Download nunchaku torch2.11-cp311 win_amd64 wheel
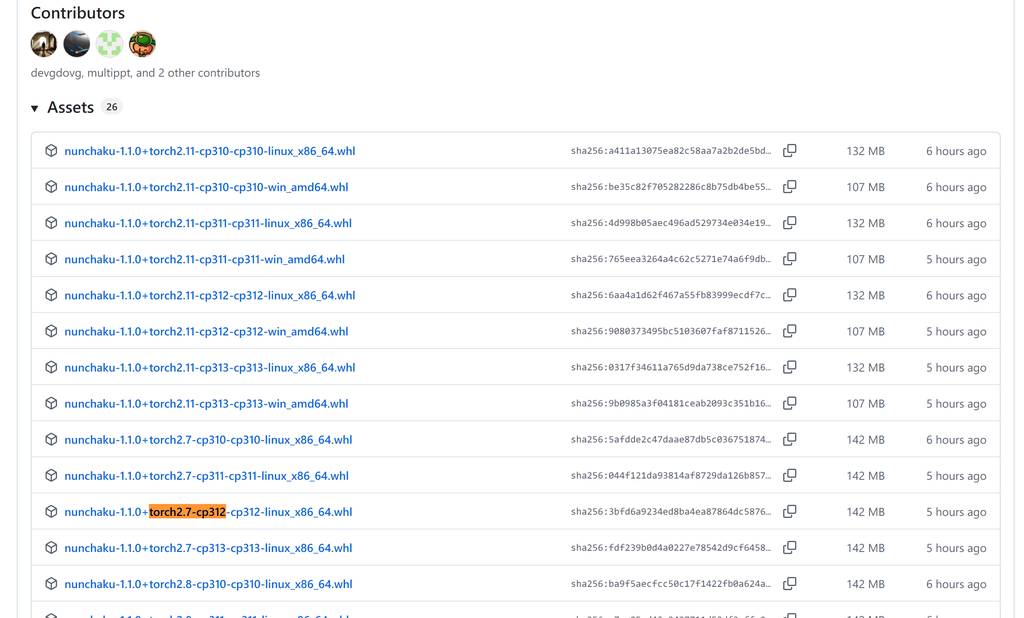Viewport: 1024px width, 618px height. (x=204, y=259)
